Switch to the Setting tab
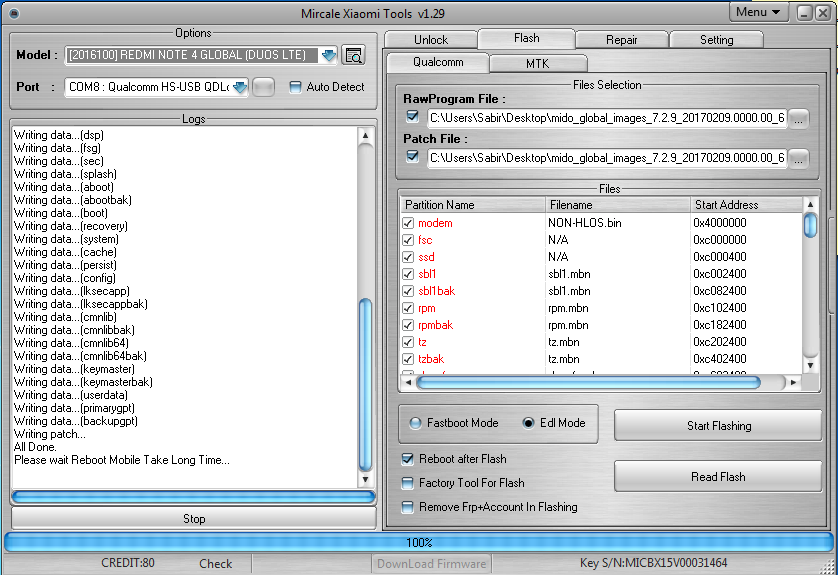Screen dimensions: 838x575 (x=716, y=40)
